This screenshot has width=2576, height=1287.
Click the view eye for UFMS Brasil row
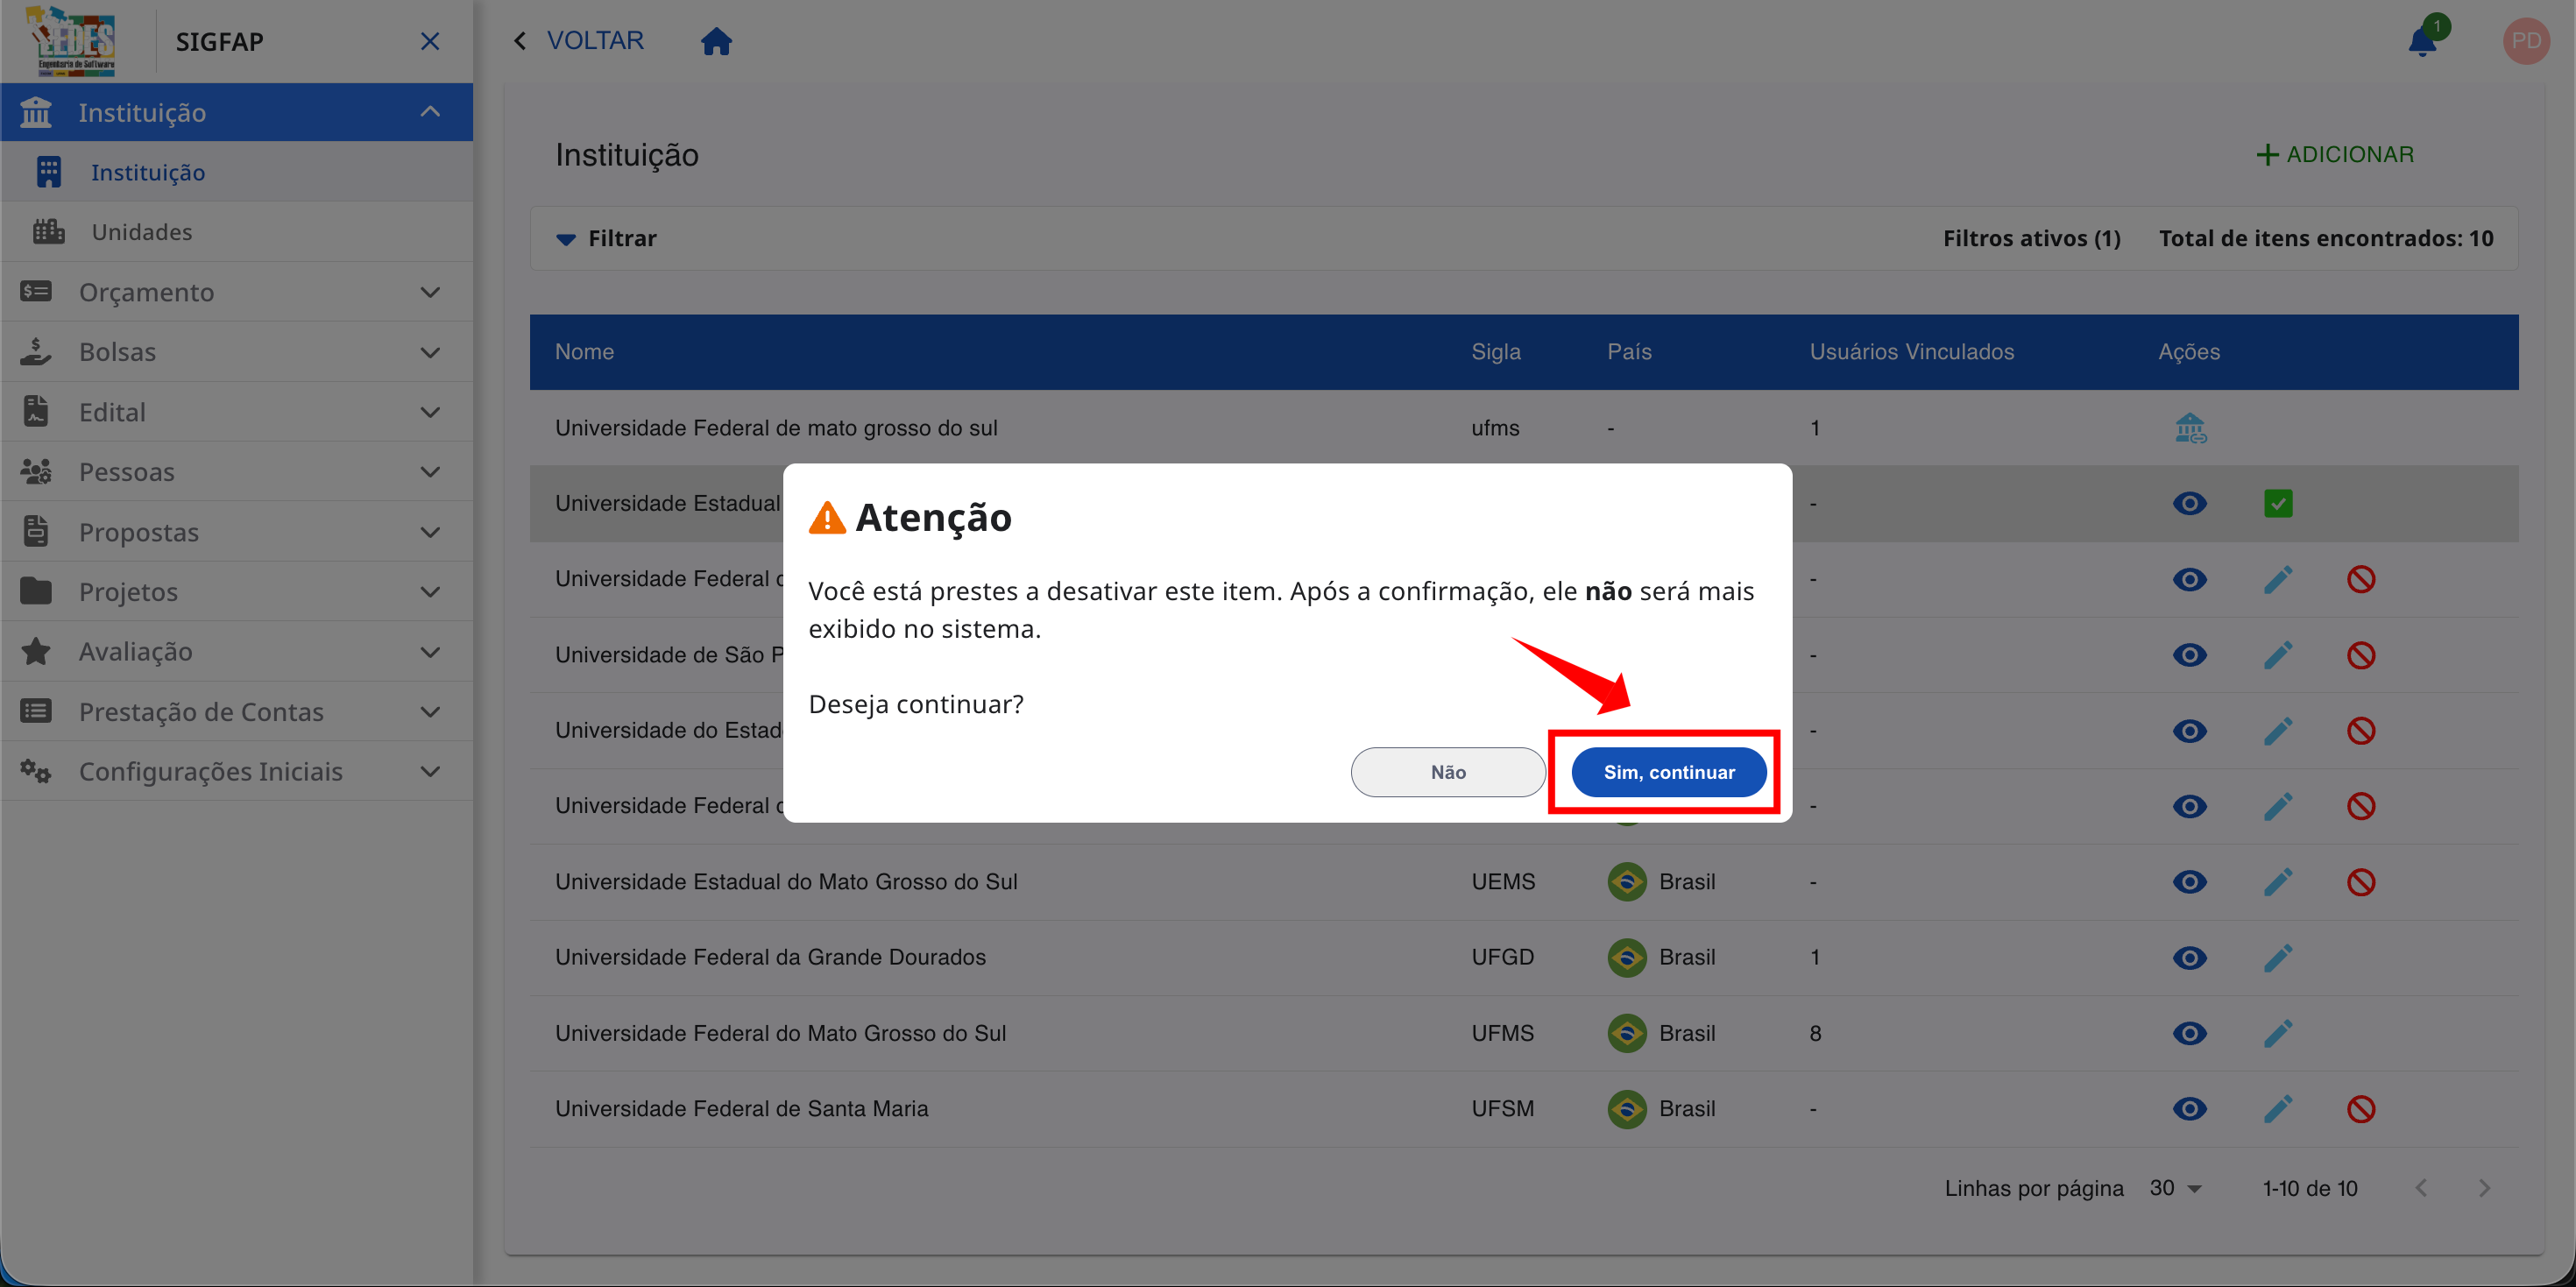click(x=2189, y=1033)
